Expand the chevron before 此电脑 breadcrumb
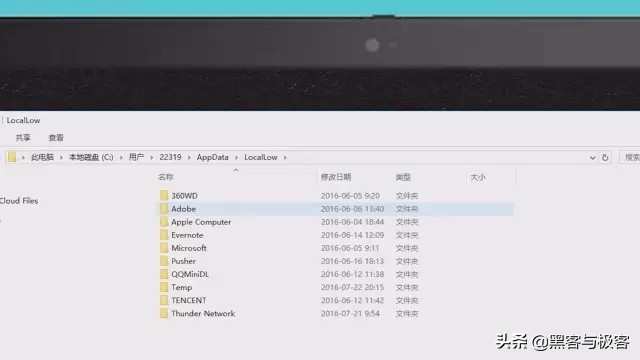 tap(23, 157)
